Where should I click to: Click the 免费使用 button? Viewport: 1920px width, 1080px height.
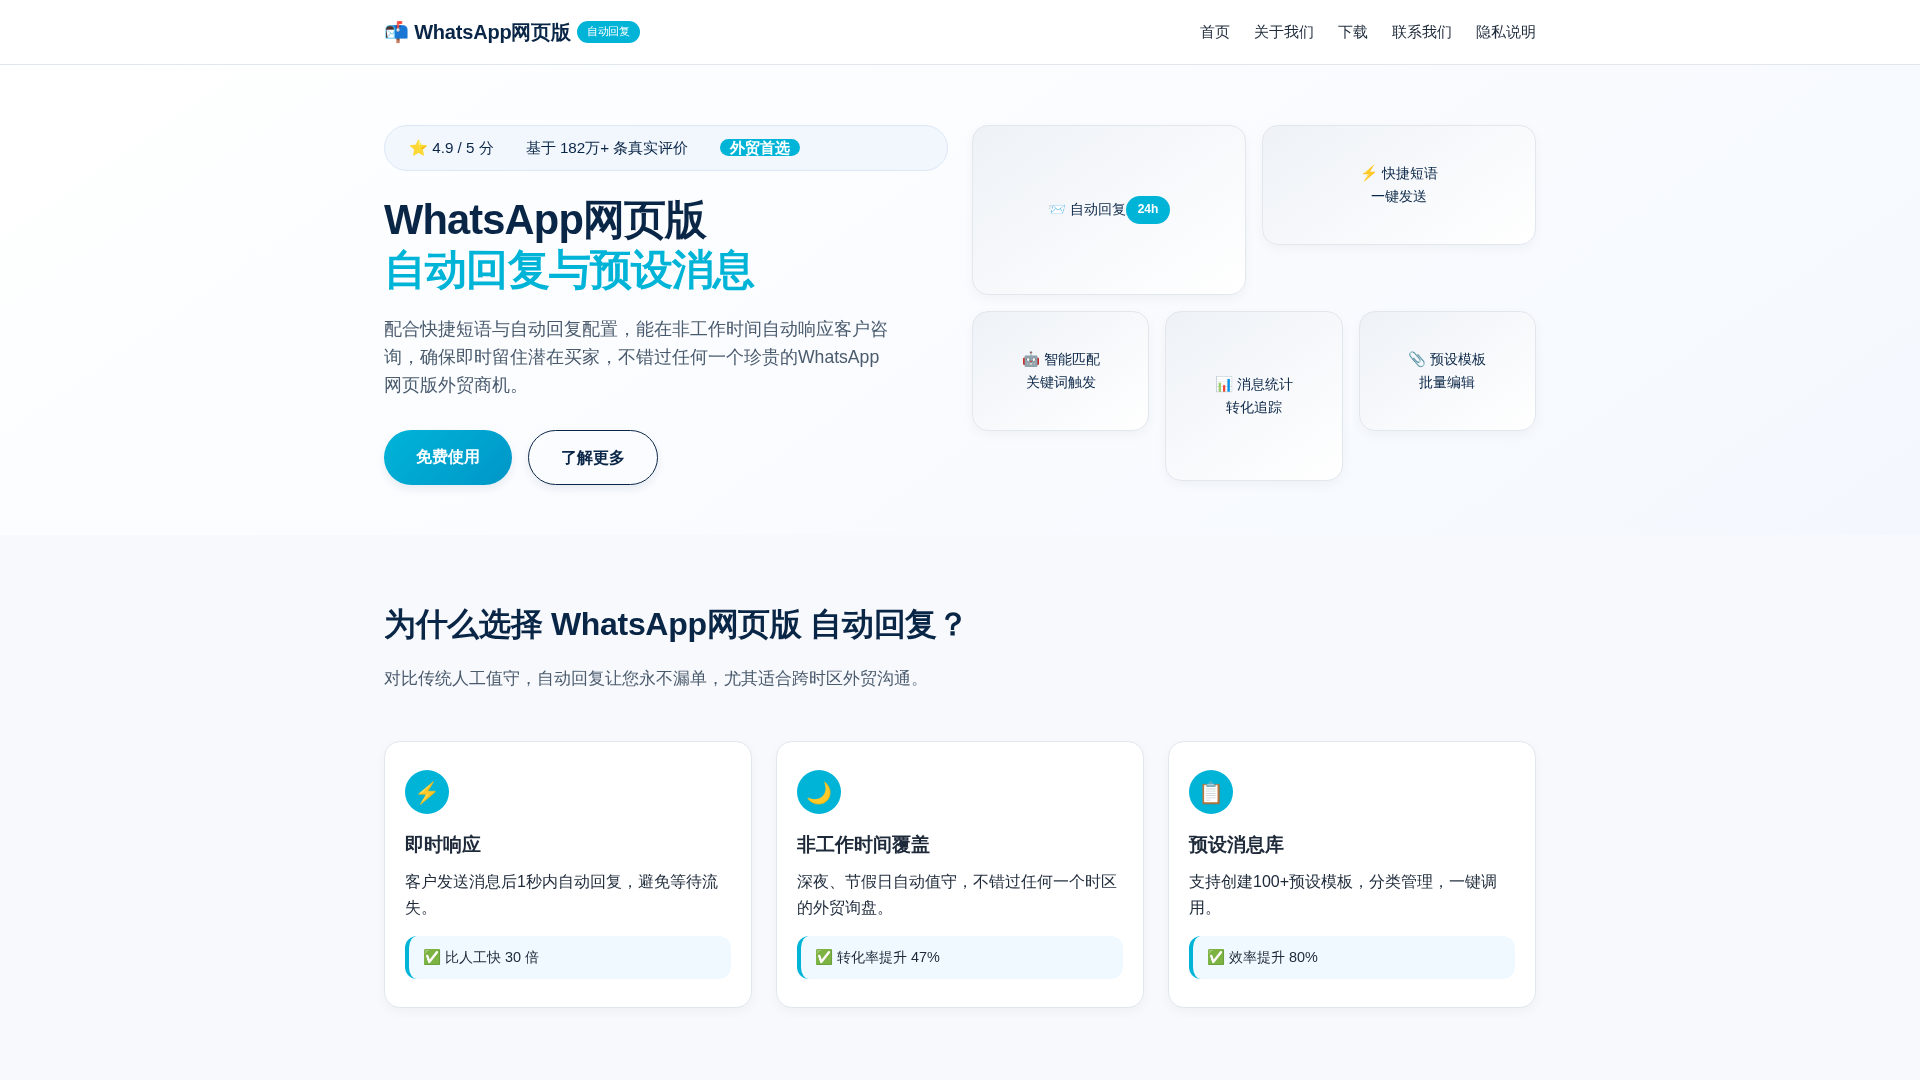(448, 457)
